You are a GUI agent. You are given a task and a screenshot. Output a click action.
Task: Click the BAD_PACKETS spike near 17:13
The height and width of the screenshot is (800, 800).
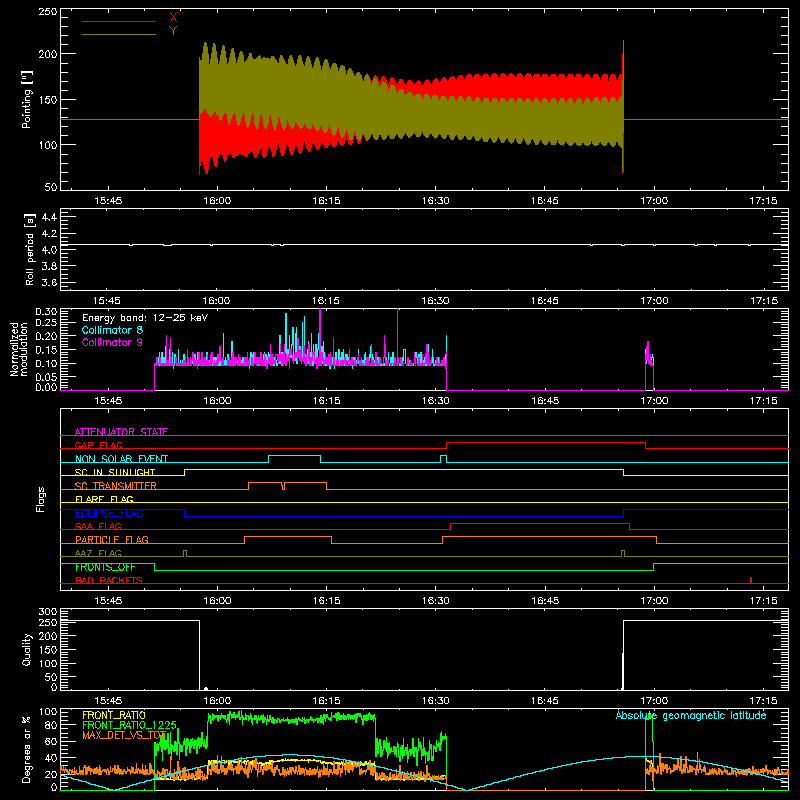pyautogui.click(x=751, y=580)
